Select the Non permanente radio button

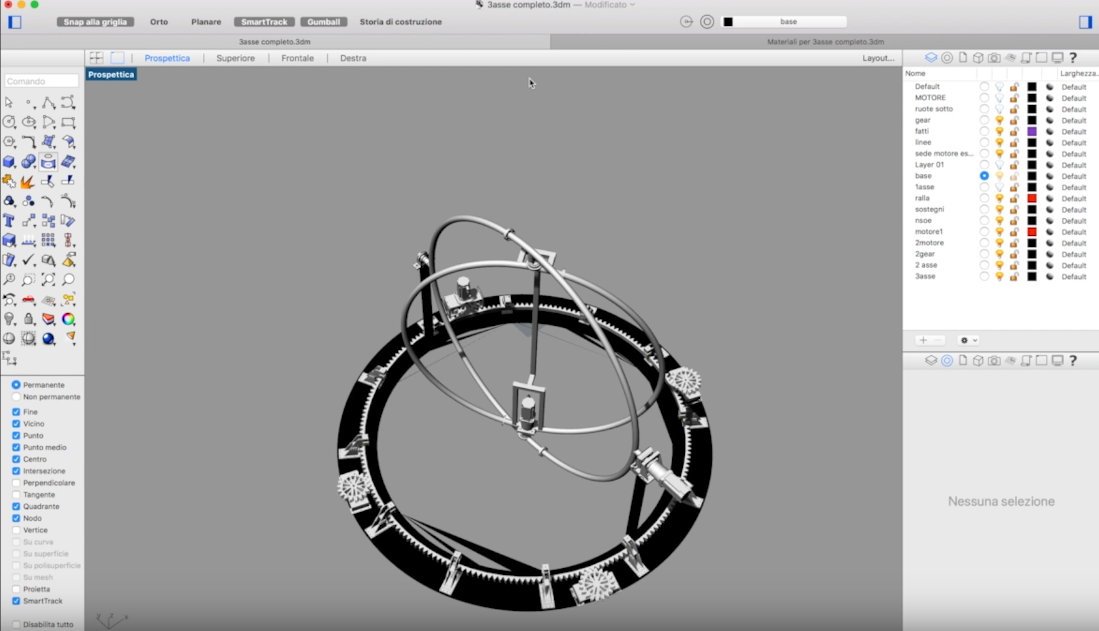16,397
